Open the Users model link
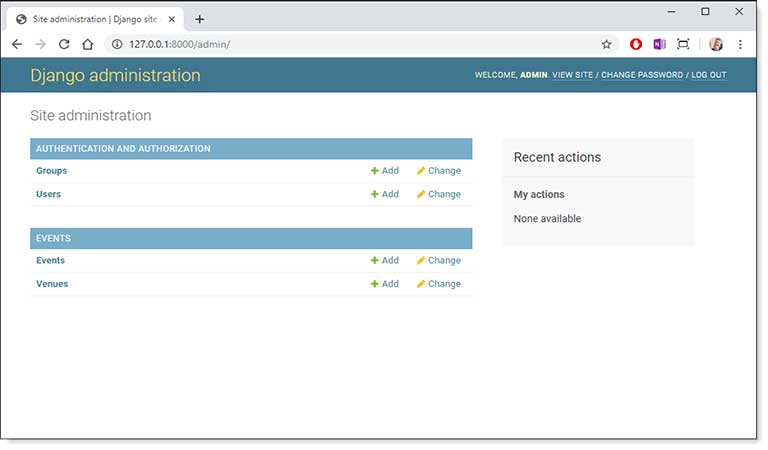Viewport: 768px width, 450px height. coord(48,194)
